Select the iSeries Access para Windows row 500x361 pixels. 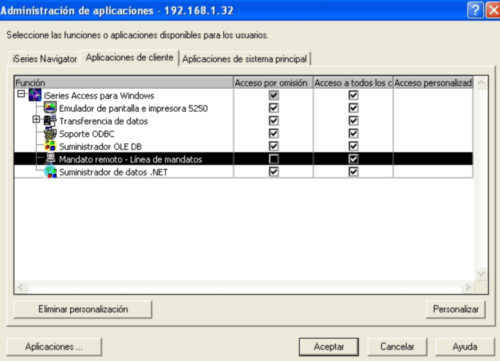(243, 95)
